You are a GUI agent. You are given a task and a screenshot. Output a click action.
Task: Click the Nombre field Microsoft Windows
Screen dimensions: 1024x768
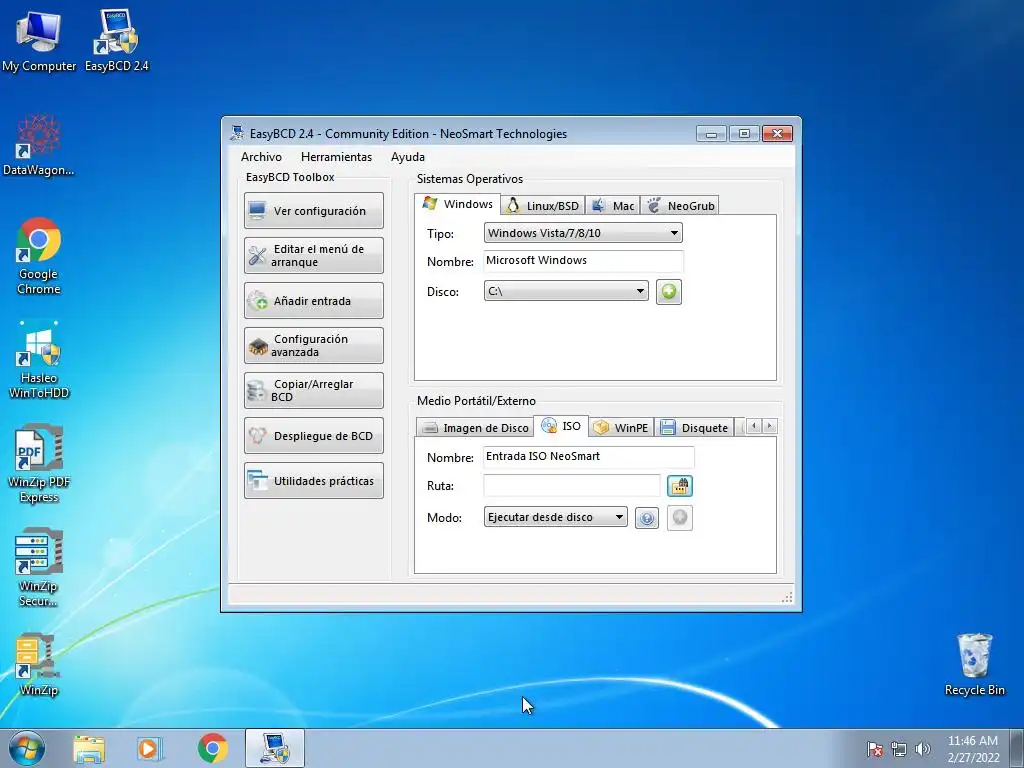click(583, 261)
